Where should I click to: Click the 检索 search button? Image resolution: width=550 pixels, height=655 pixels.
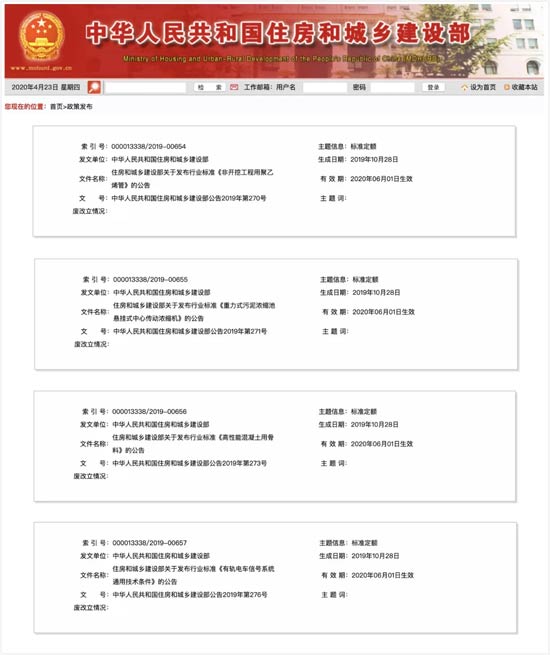click(x=210, y=87)
